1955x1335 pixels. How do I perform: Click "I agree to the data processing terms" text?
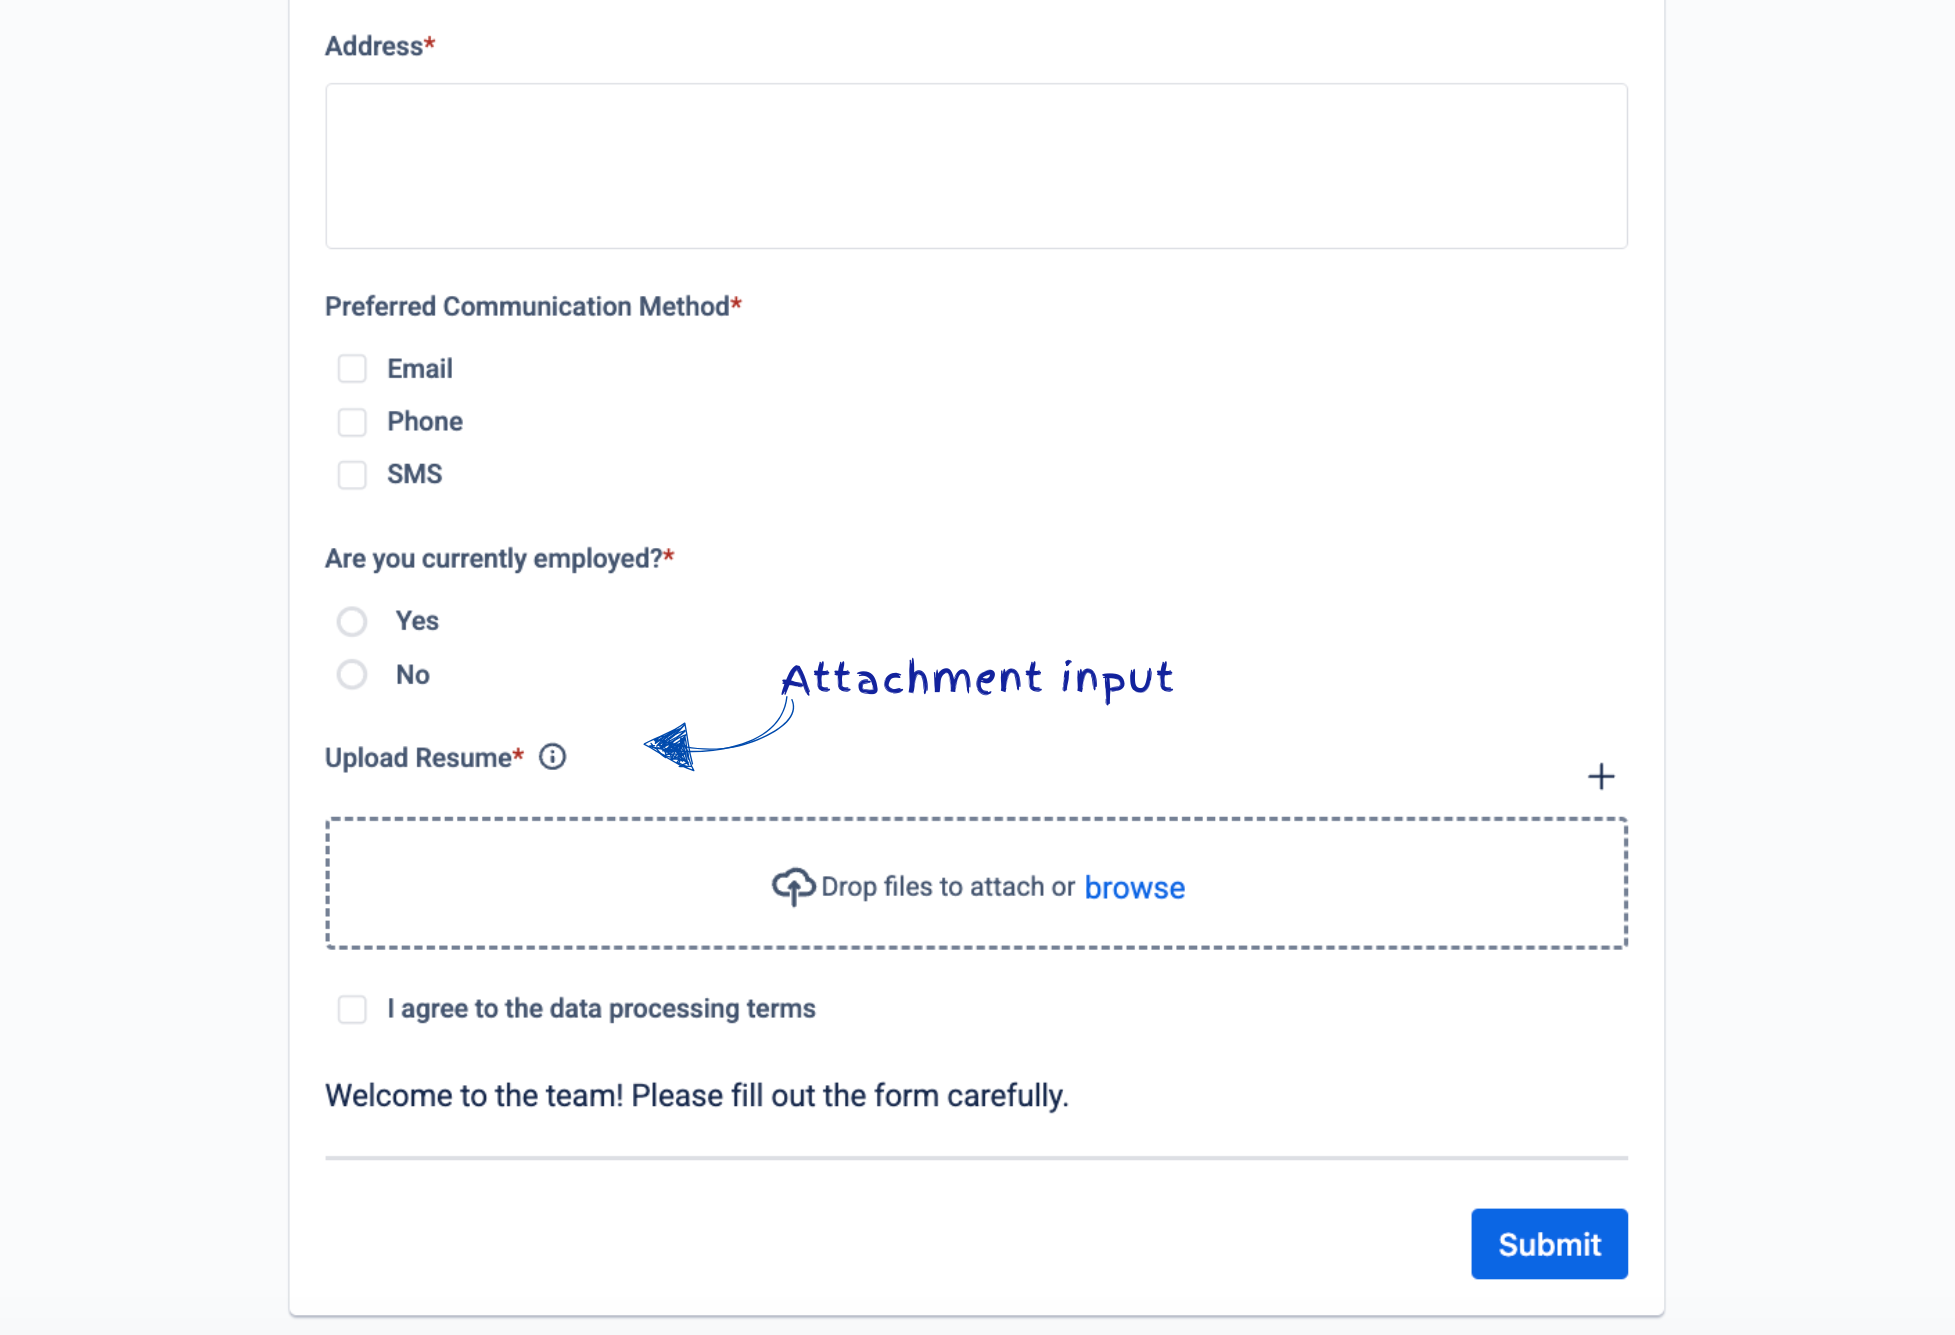coord(601,1009)
